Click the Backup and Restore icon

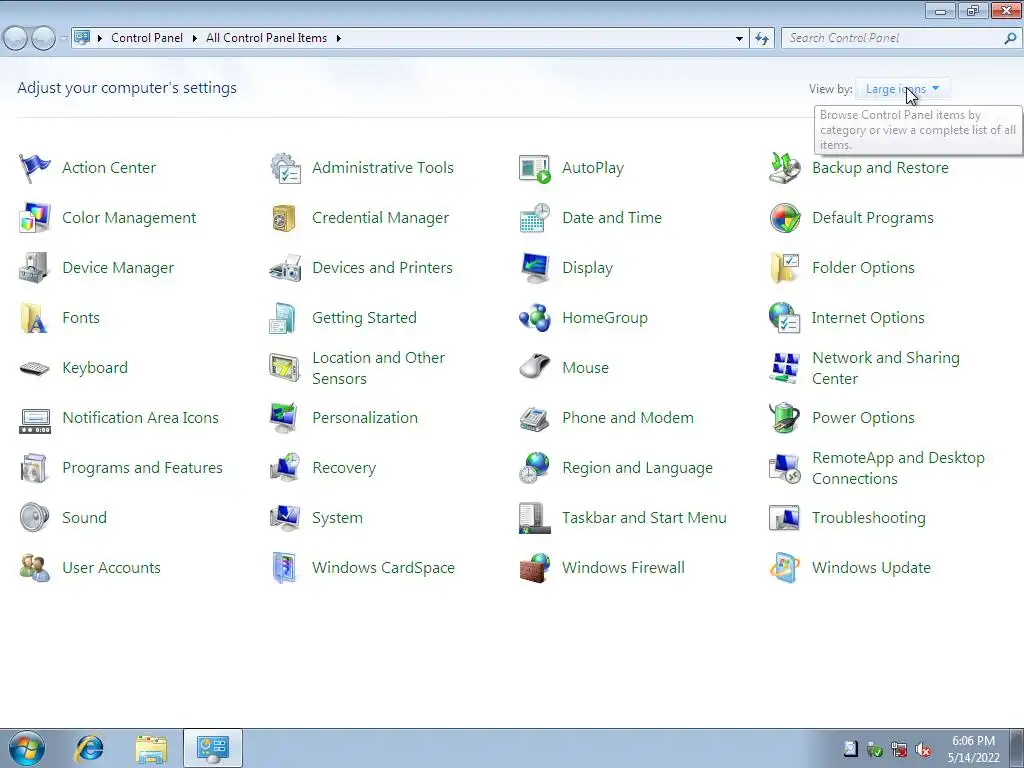point(785,168)
